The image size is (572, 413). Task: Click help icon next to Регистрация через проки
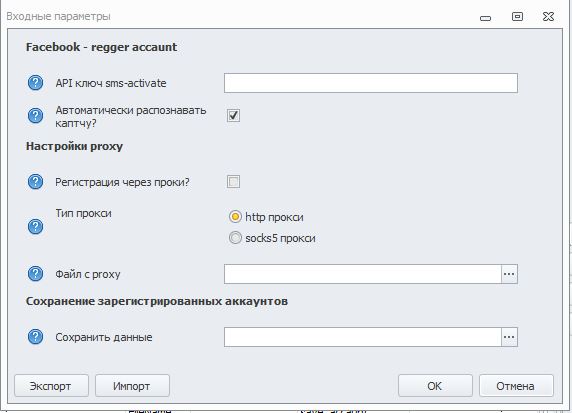[35, 181]
